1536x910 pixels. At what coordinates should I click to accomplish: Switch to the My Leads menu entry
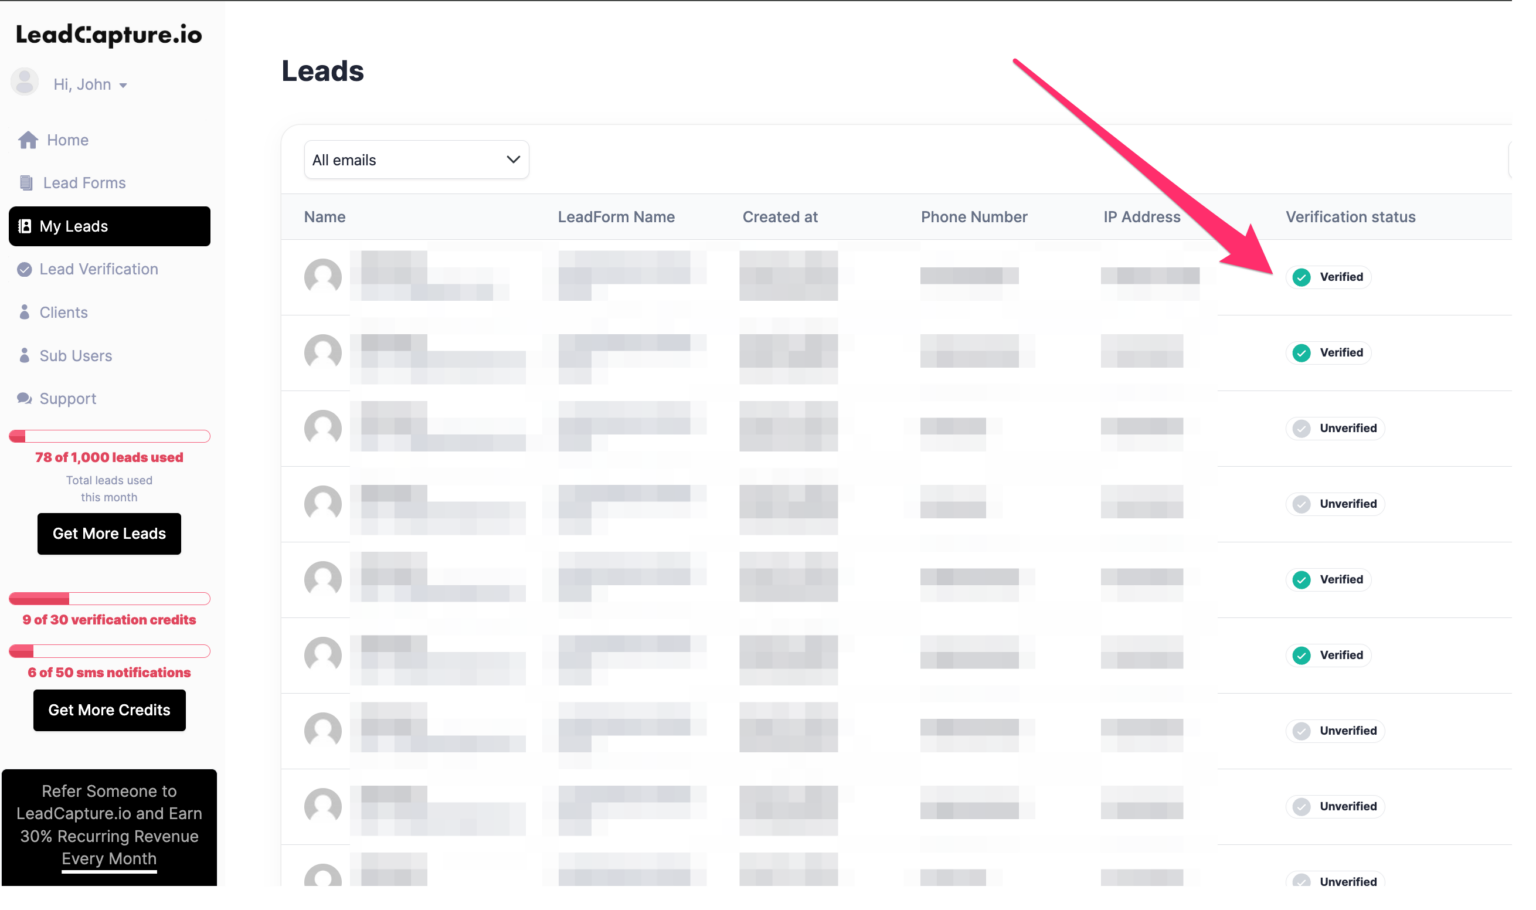[x=74, y=226]
